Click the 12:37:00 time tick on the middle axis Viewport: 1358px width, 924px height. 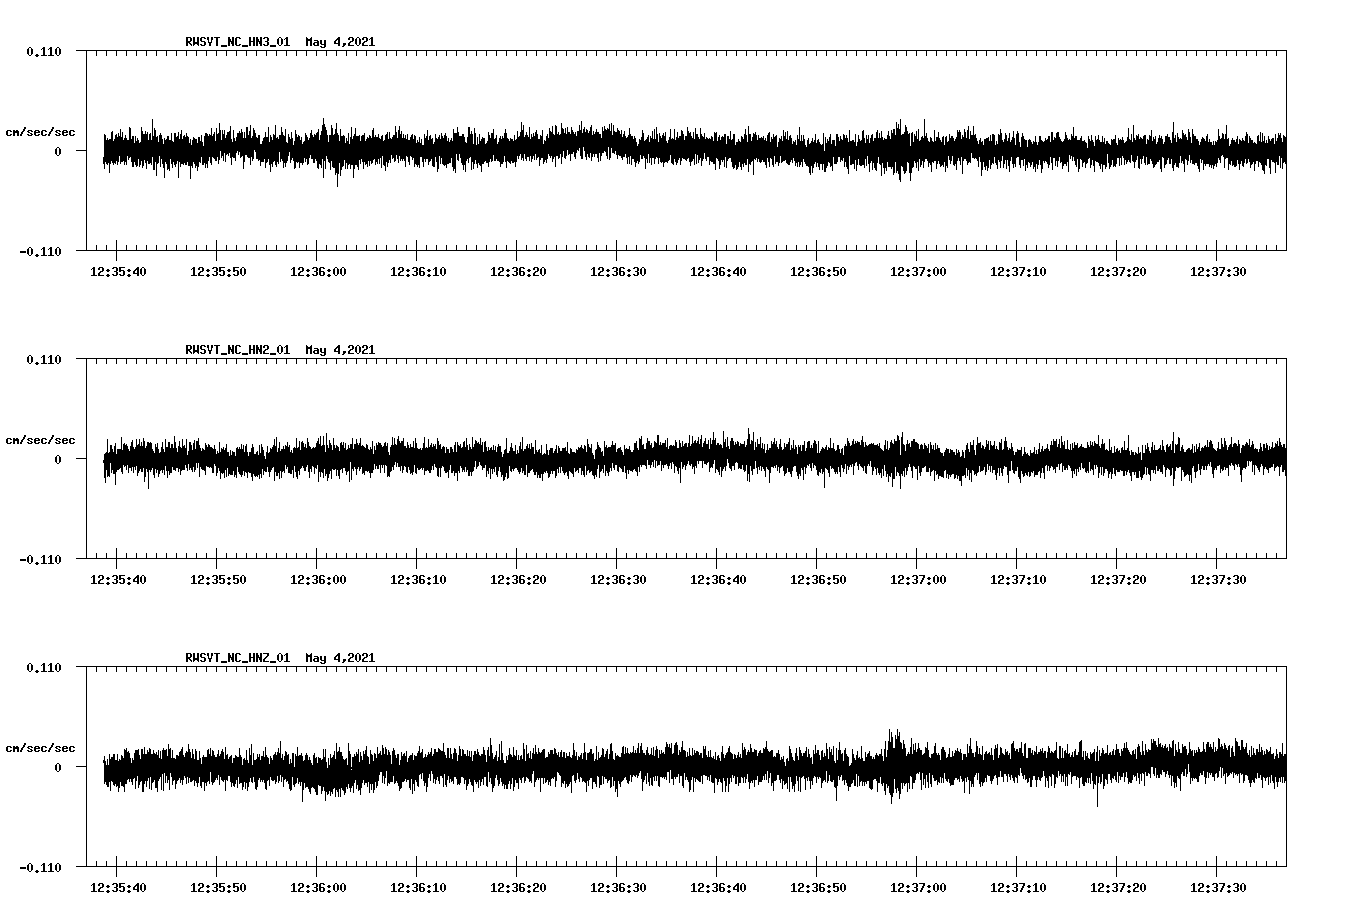pos(917,577)
